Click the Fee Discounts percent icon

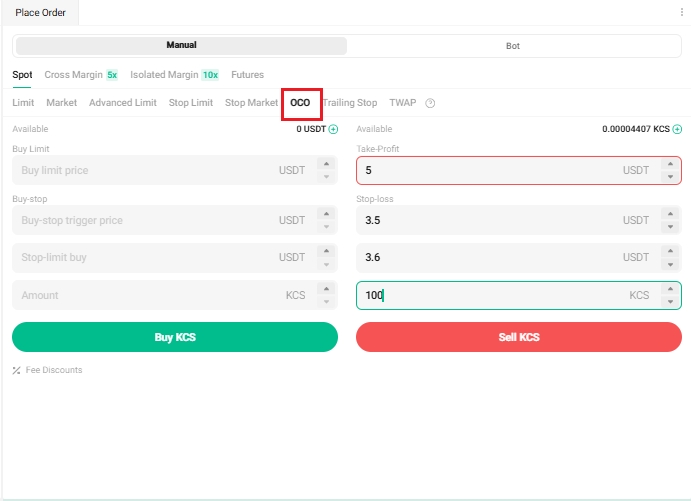click(16, 370)
